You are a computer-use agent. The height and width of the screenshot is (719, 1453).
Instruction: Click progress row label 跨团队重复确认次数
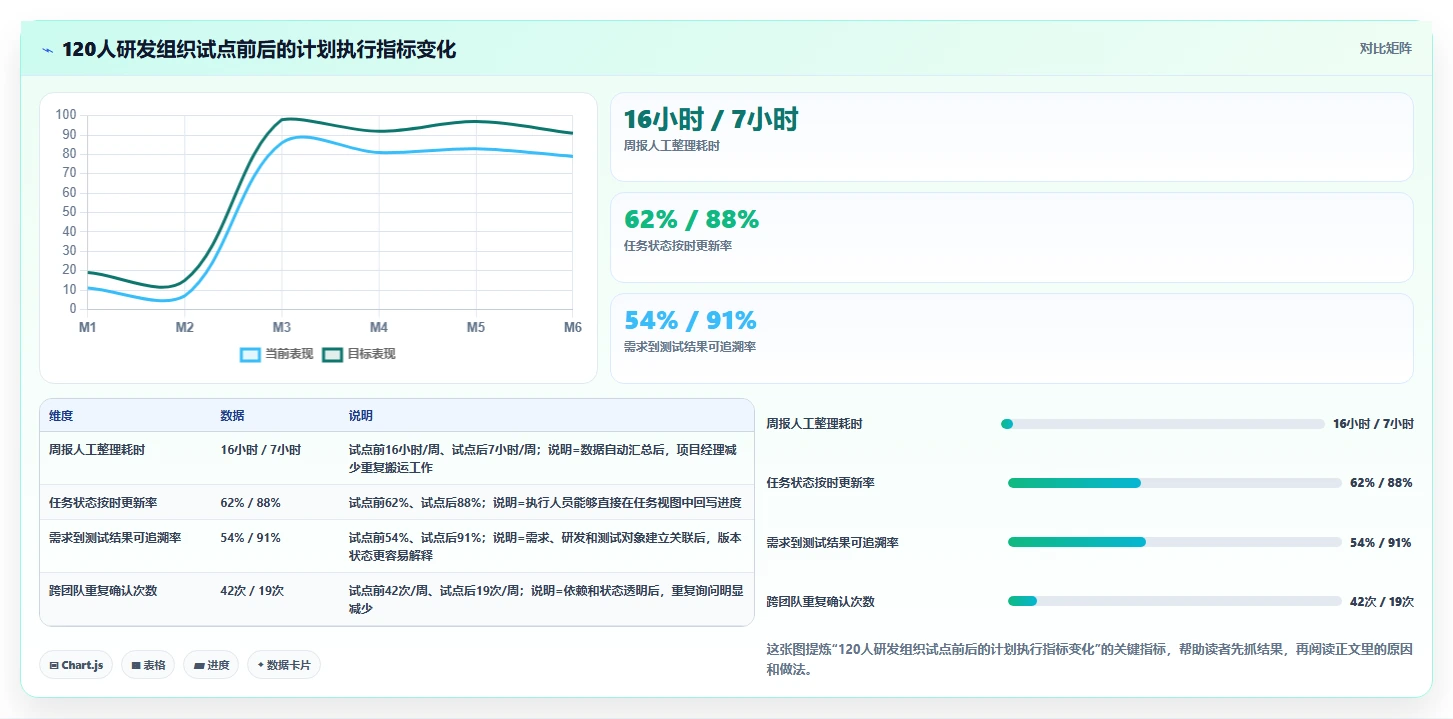(x=820, y=601)
